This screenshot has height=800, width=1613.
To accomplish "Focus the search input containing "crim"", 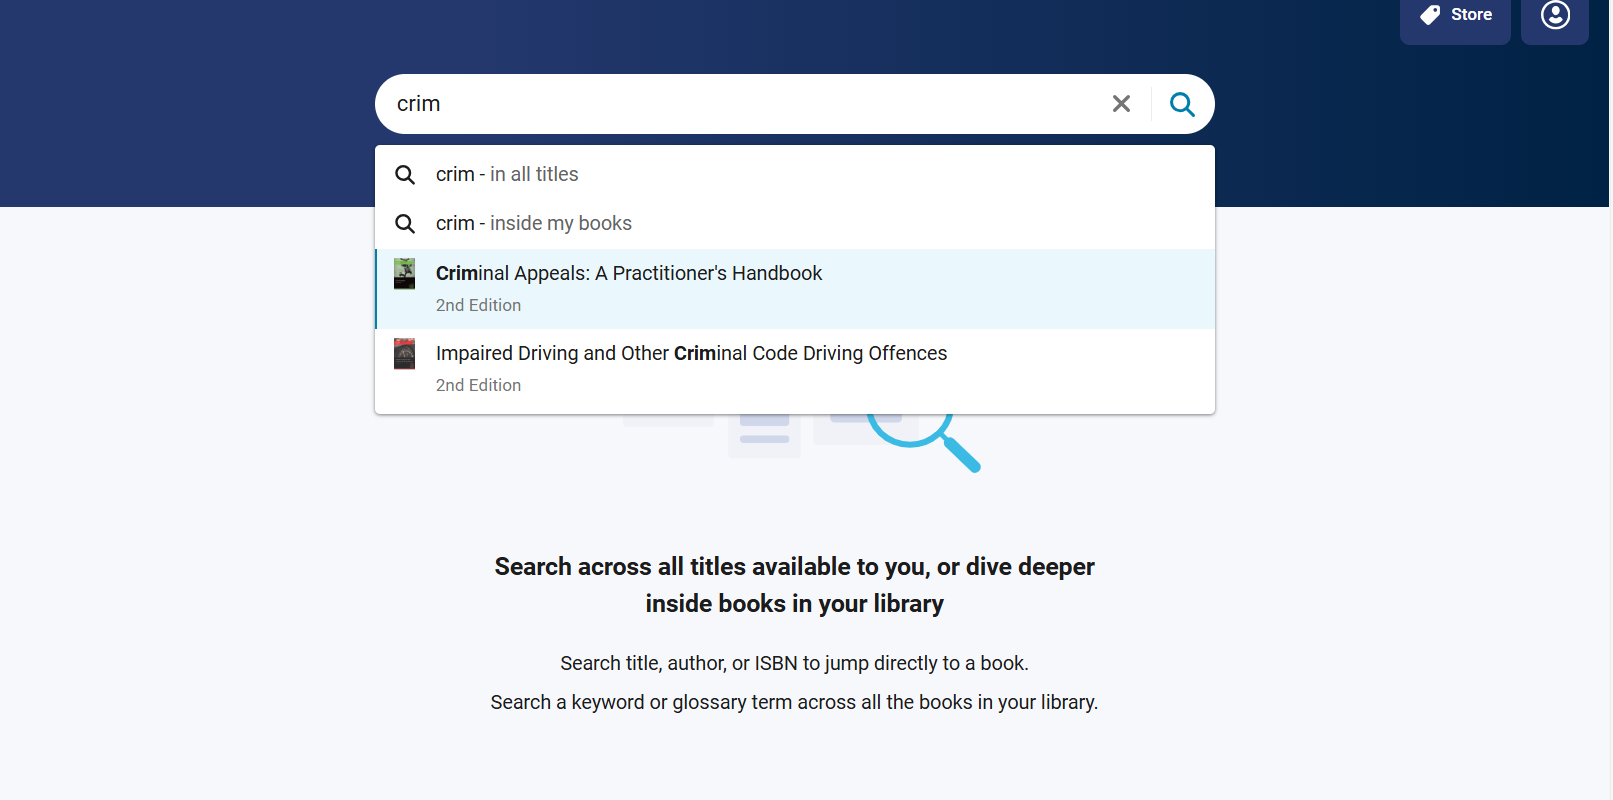I will point(740,104).
